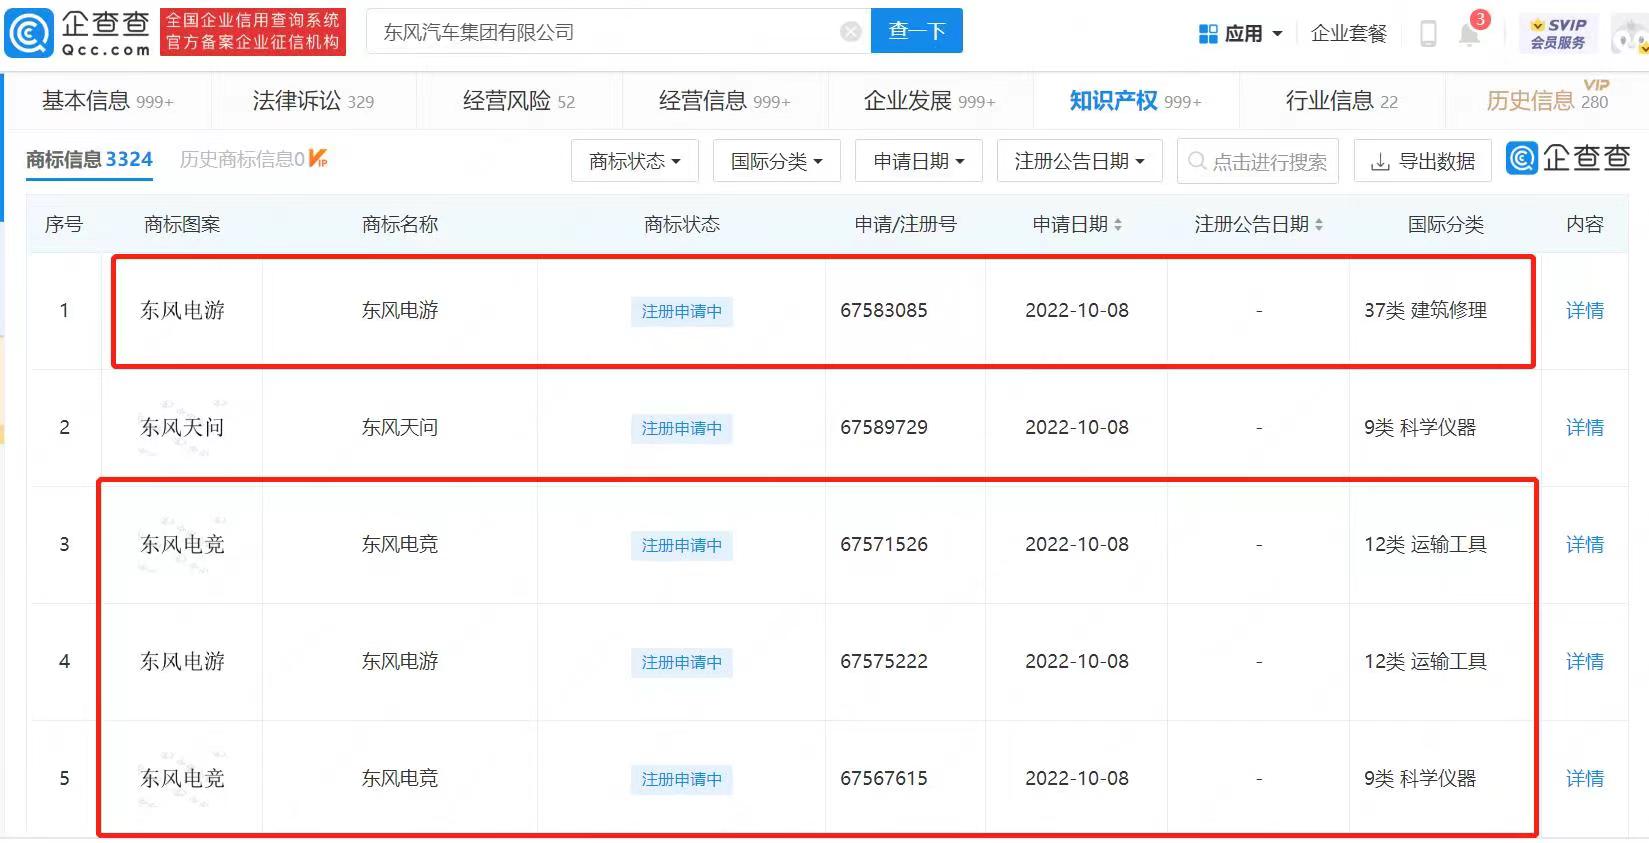Click the 导出数据 button
The width and height of the screenshot is (1649, 843).
coord(1423,161)
